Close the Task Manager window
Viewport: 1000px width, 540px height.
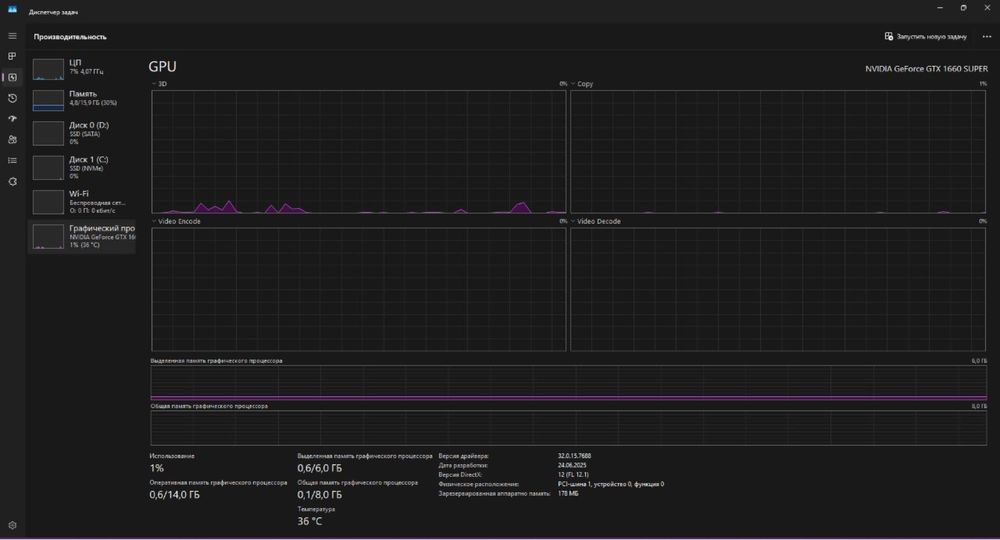click(987, 8)
